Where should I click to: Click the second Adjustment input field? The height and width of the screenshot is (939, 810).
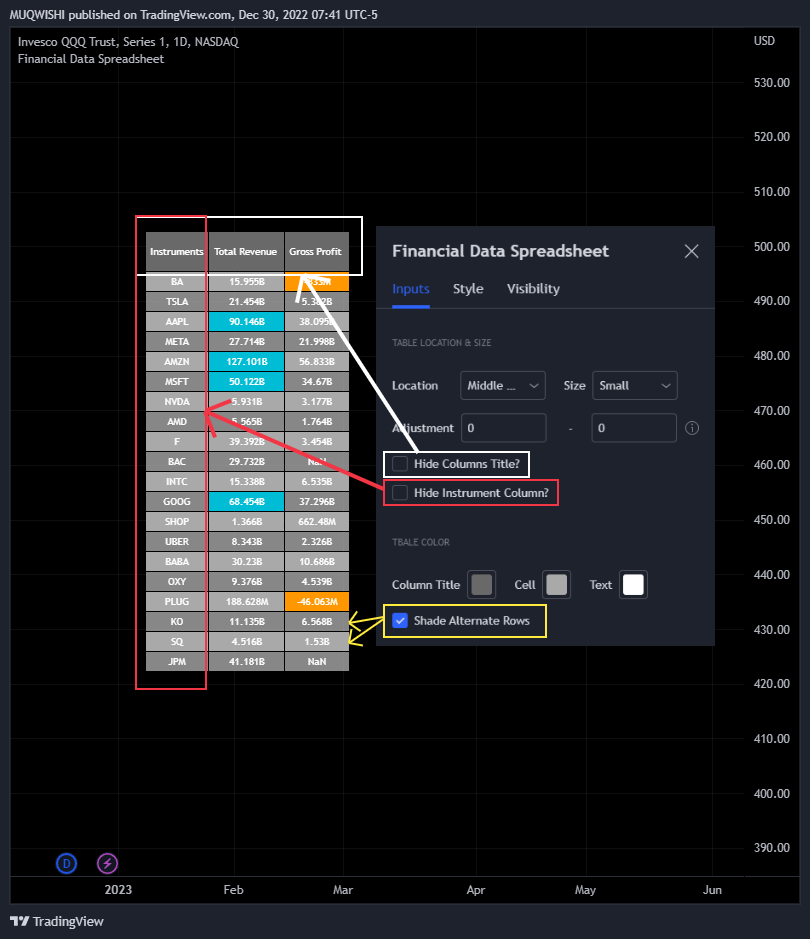coord(634,428)
